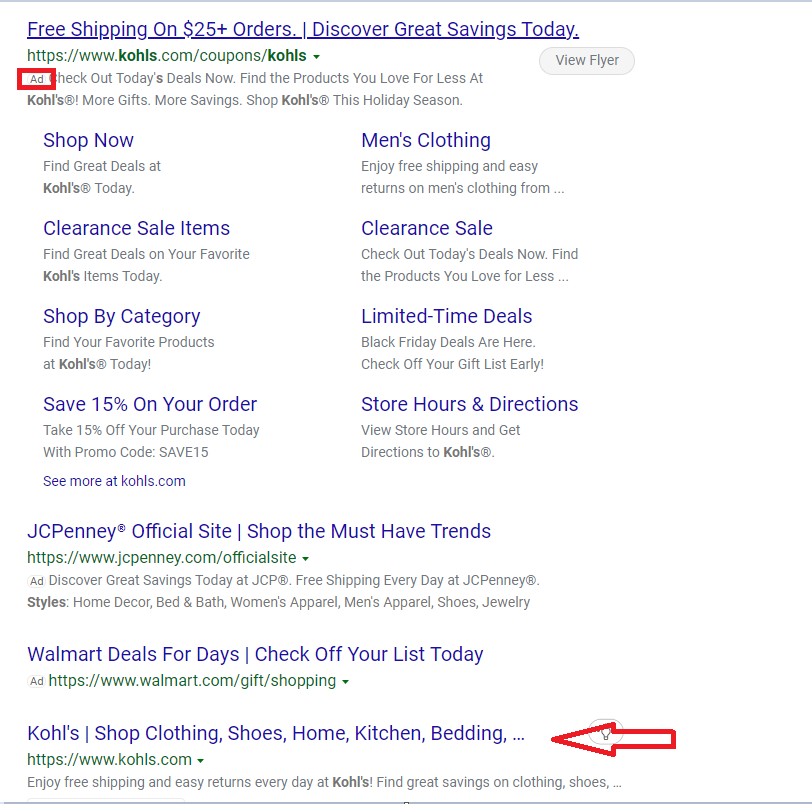Click 'See more at kohls.com' link

point(114,481)
